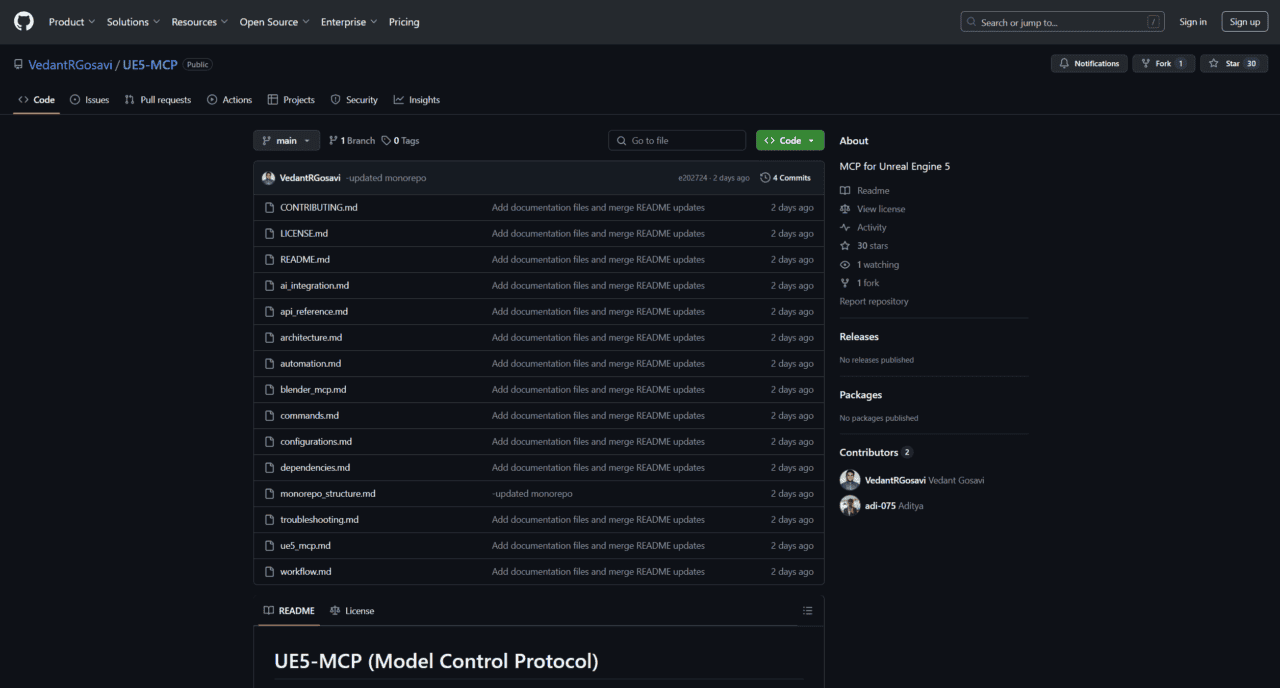Click the file icon beside workflow.md

[x=269, y=571]
